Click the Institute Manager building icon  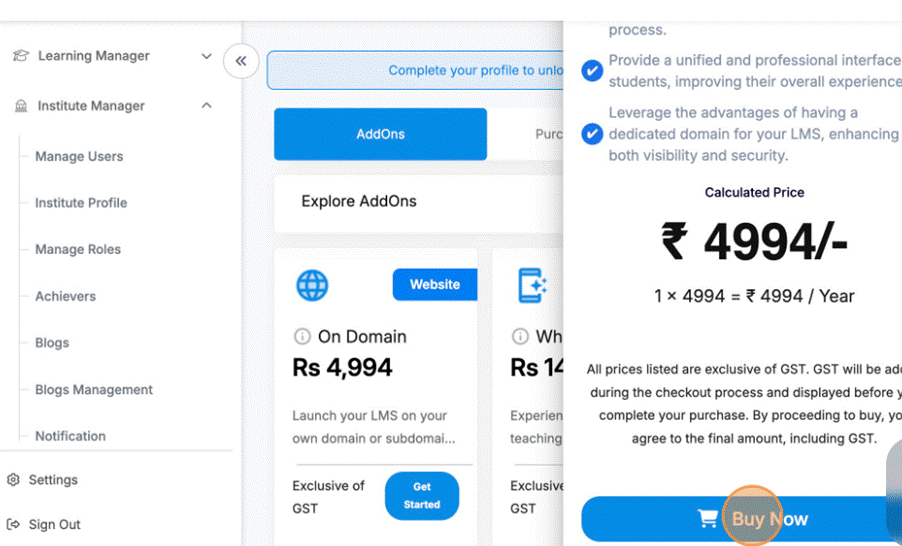[x=20, y=106]
